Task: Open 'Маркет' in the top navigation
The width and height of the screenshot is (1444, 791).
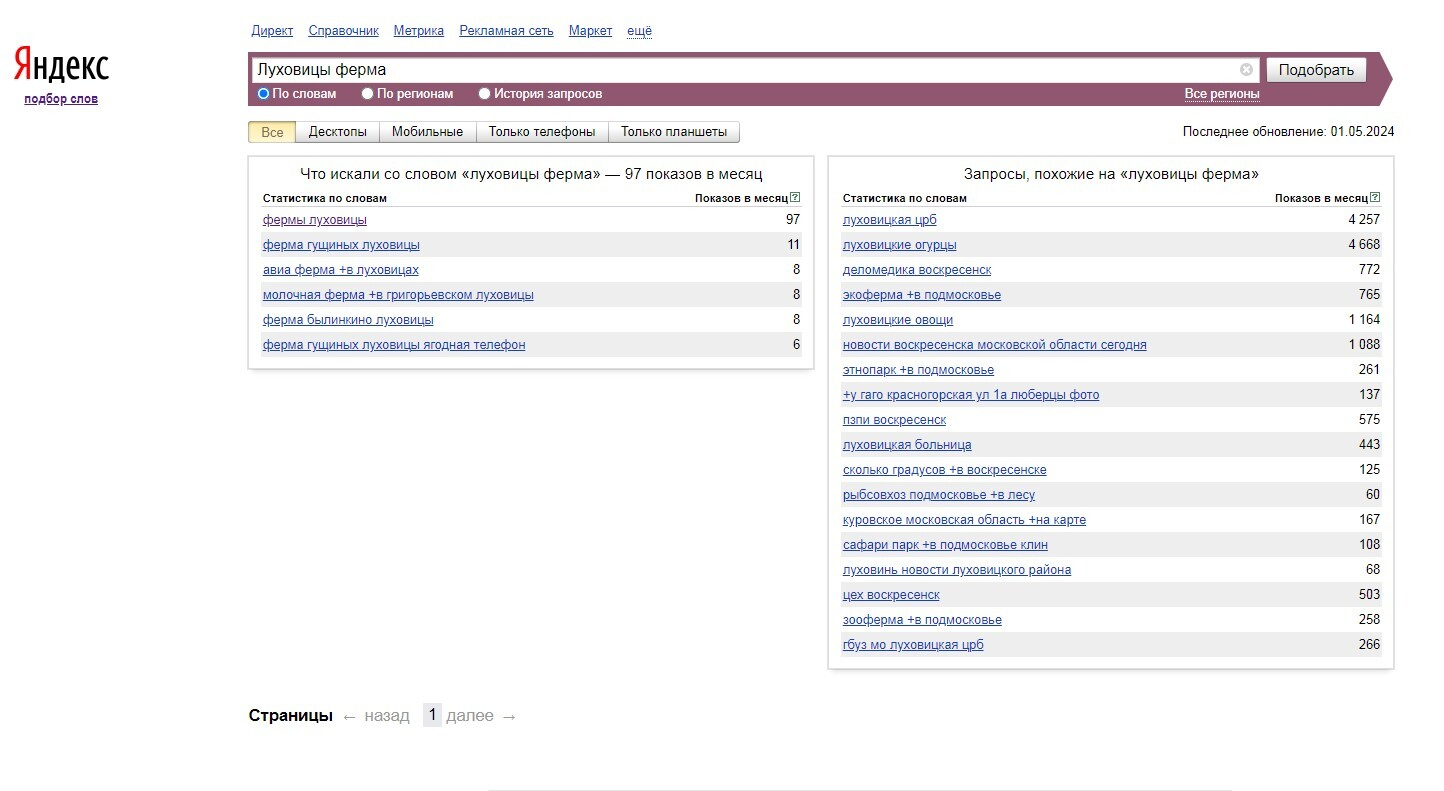Action: 590,31
